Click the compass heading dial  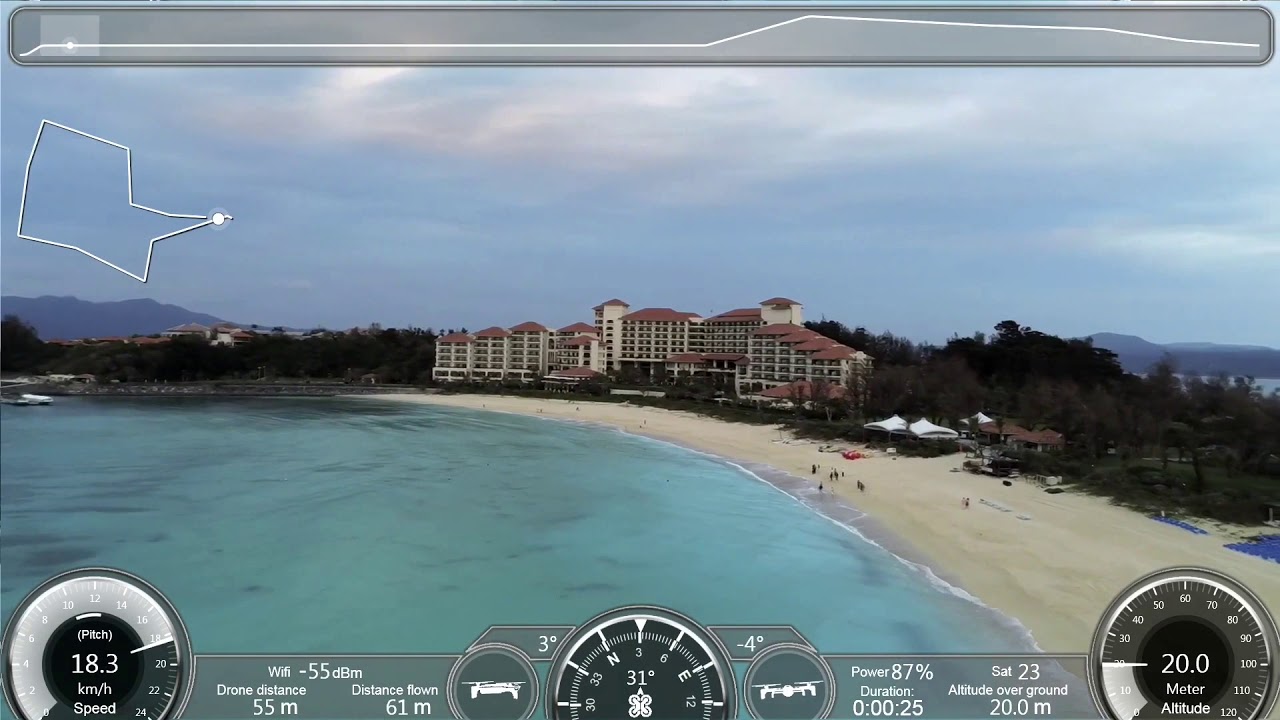tap(640, 665)
